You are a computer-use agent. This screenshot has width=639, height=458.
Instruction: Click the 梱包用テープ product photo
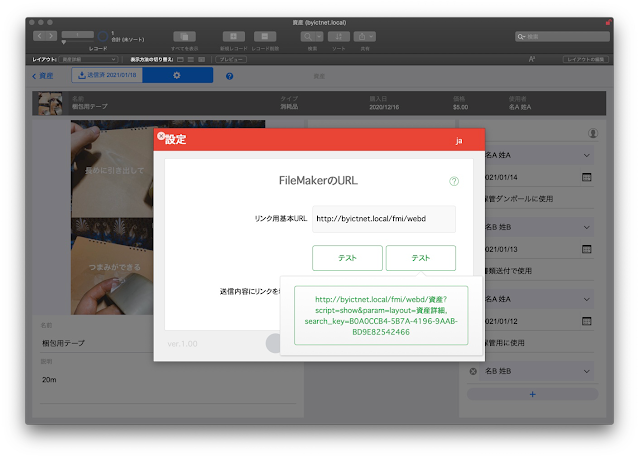pos(112,217)
